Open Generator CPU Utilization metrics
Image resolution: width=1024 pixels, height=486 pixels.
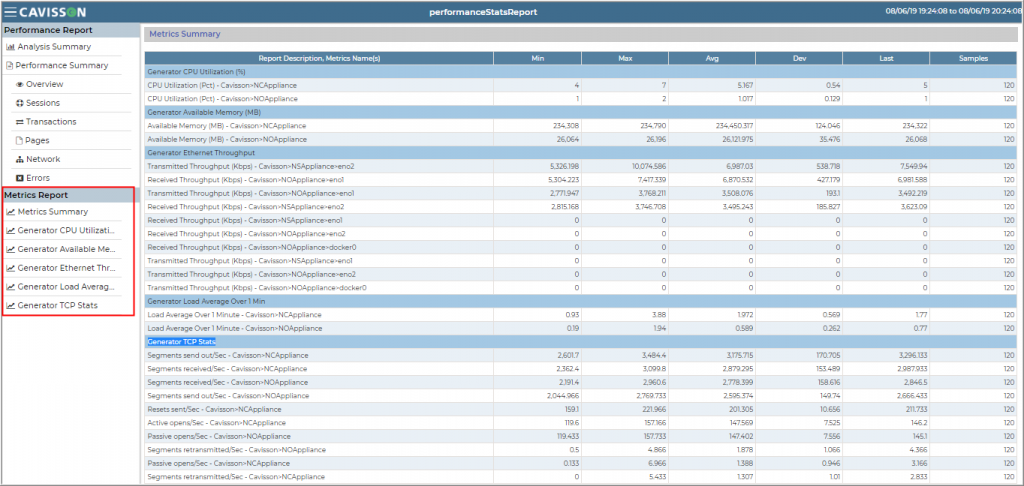click(67, 231)
